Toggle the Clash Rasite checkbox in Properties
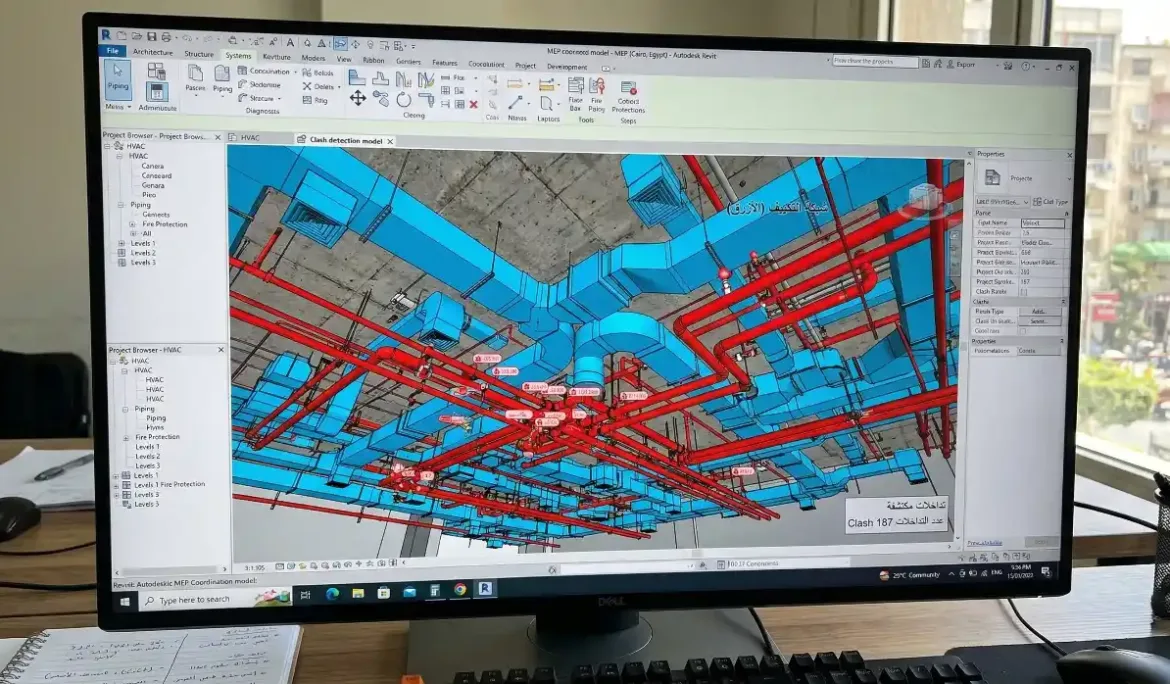The image size is (1170, 684). click(1023, 292)
